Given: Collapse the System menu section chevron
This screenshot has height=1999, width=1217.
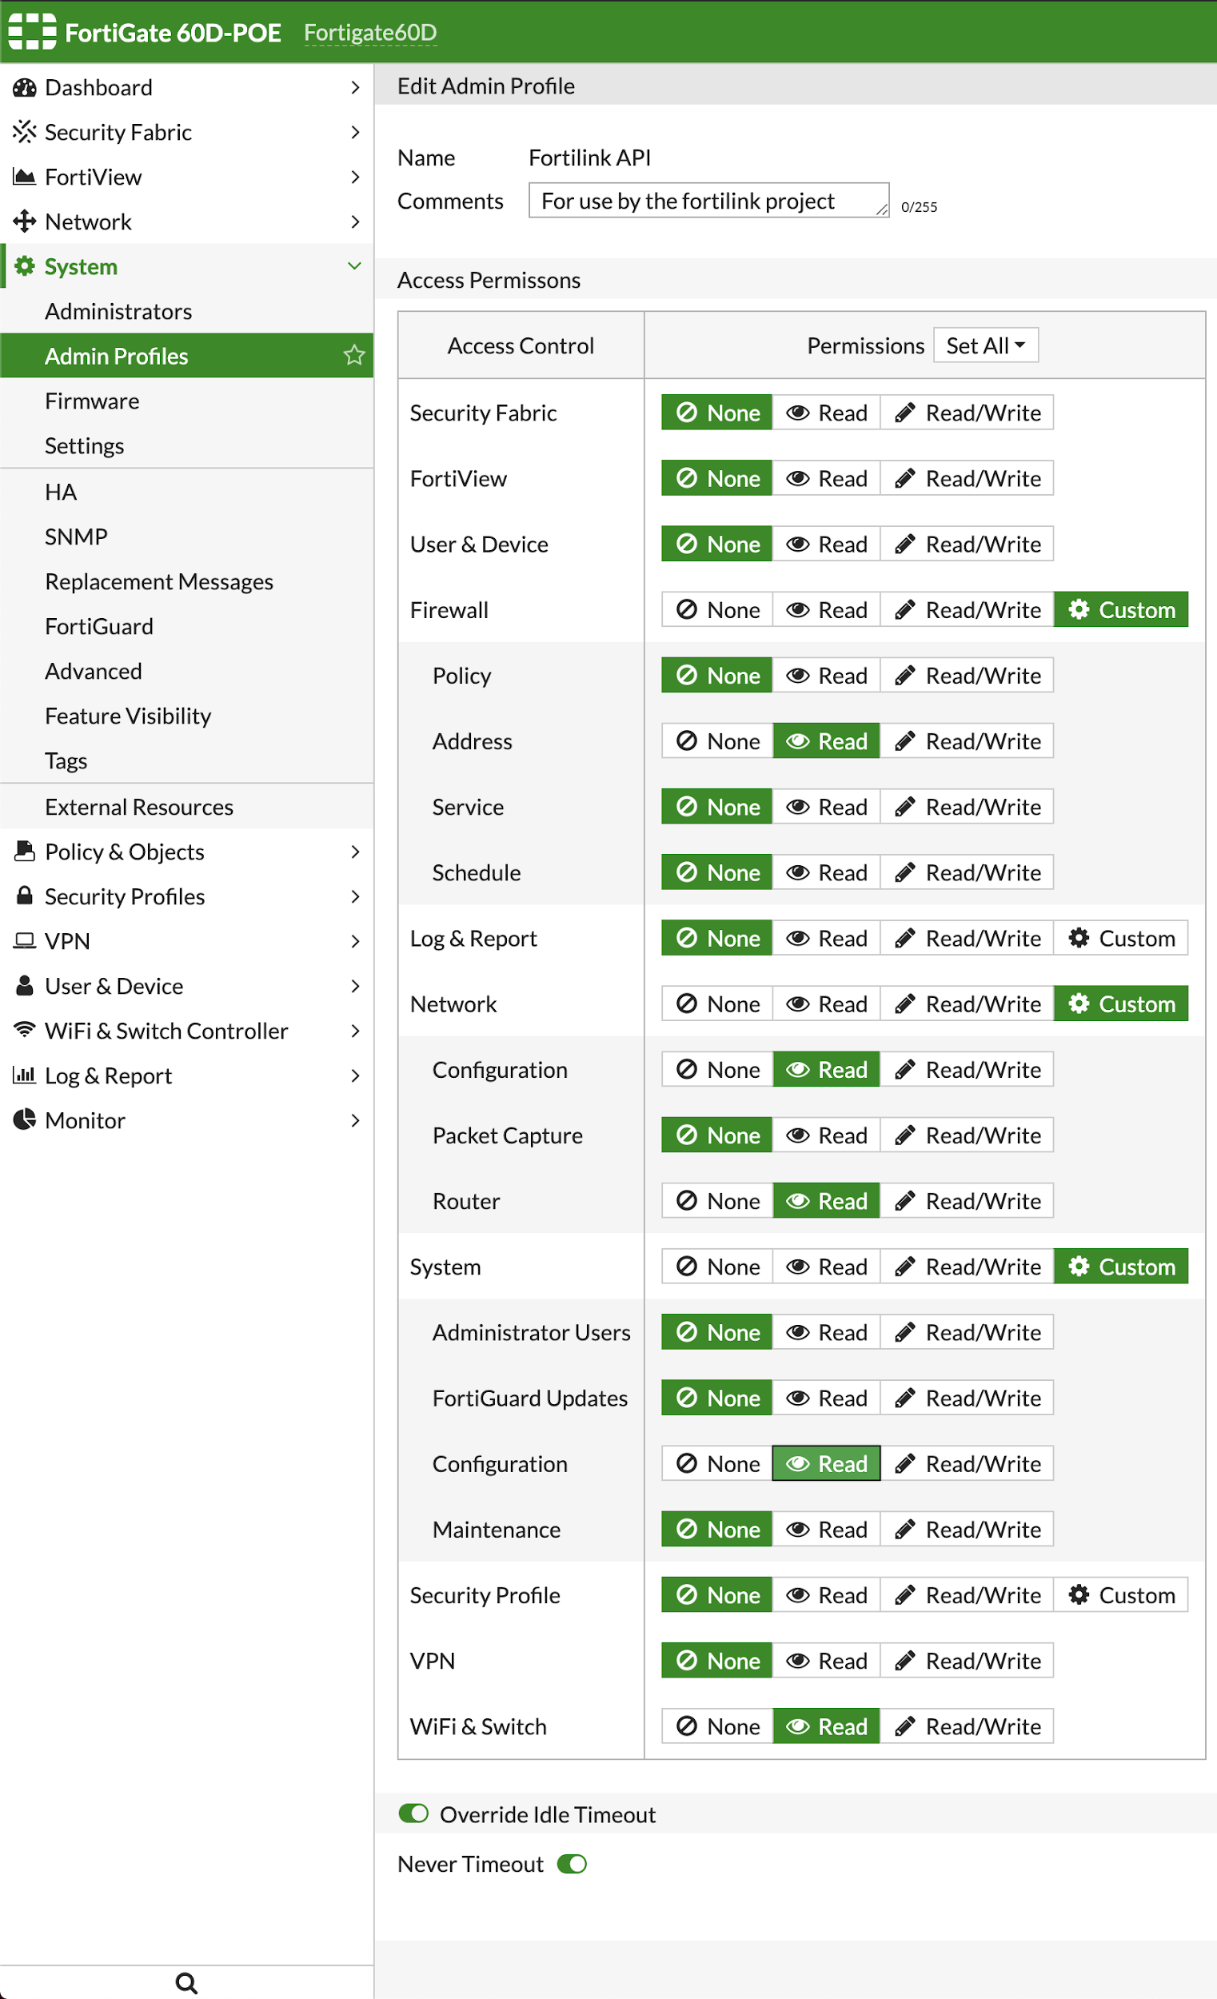Looking at the screenshot, I should coord(354,266).
